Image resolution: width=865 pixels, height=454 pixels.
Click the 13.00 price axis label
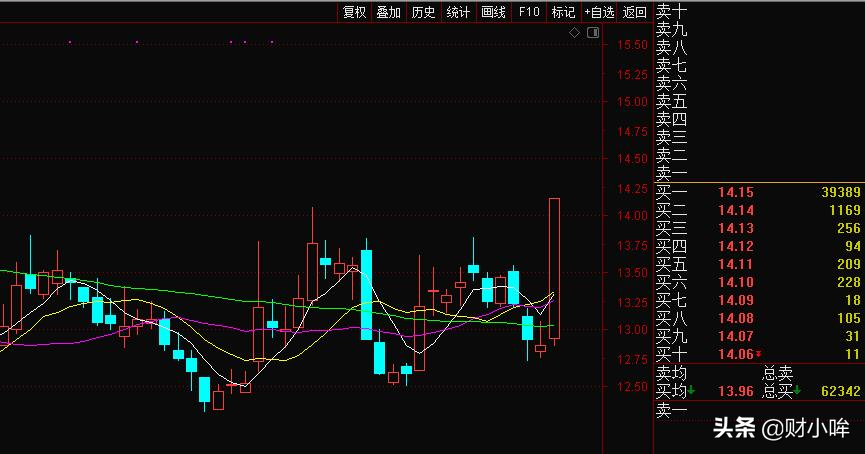pos(632,330)
